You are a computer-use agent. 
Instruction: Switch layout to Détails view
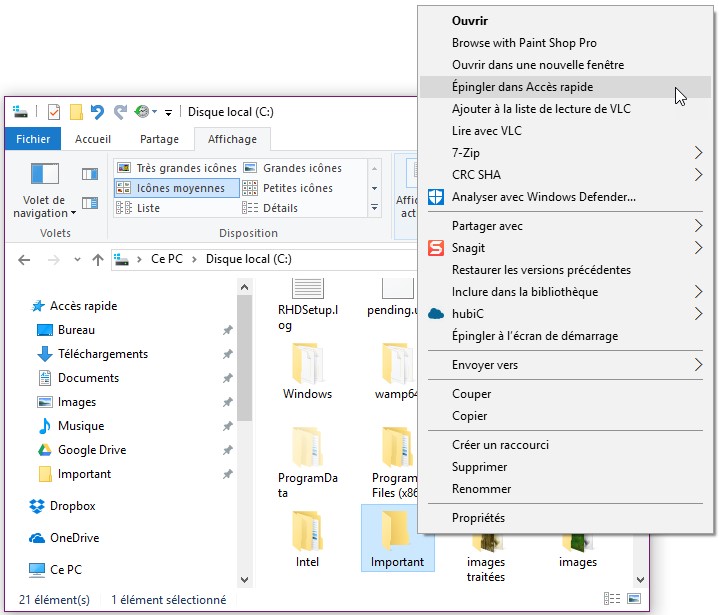click(x=279, y=208)
